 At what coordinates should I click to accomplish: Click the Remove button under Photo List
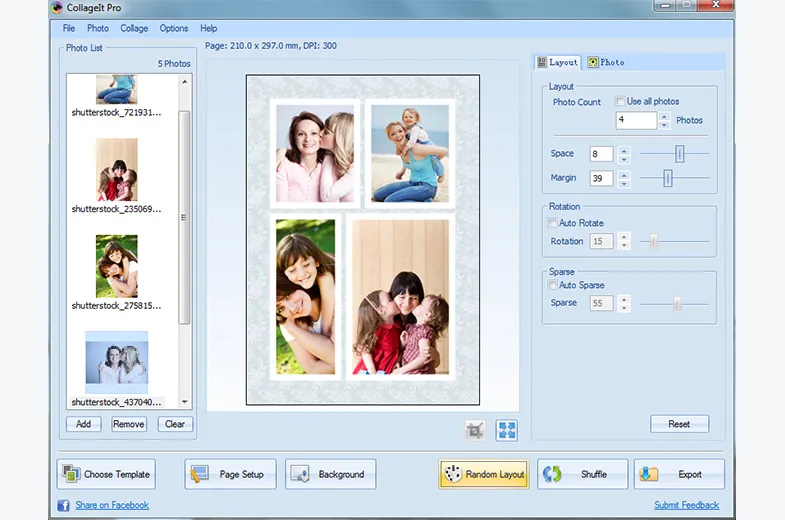pyautogui.click(x=129, y=424)
